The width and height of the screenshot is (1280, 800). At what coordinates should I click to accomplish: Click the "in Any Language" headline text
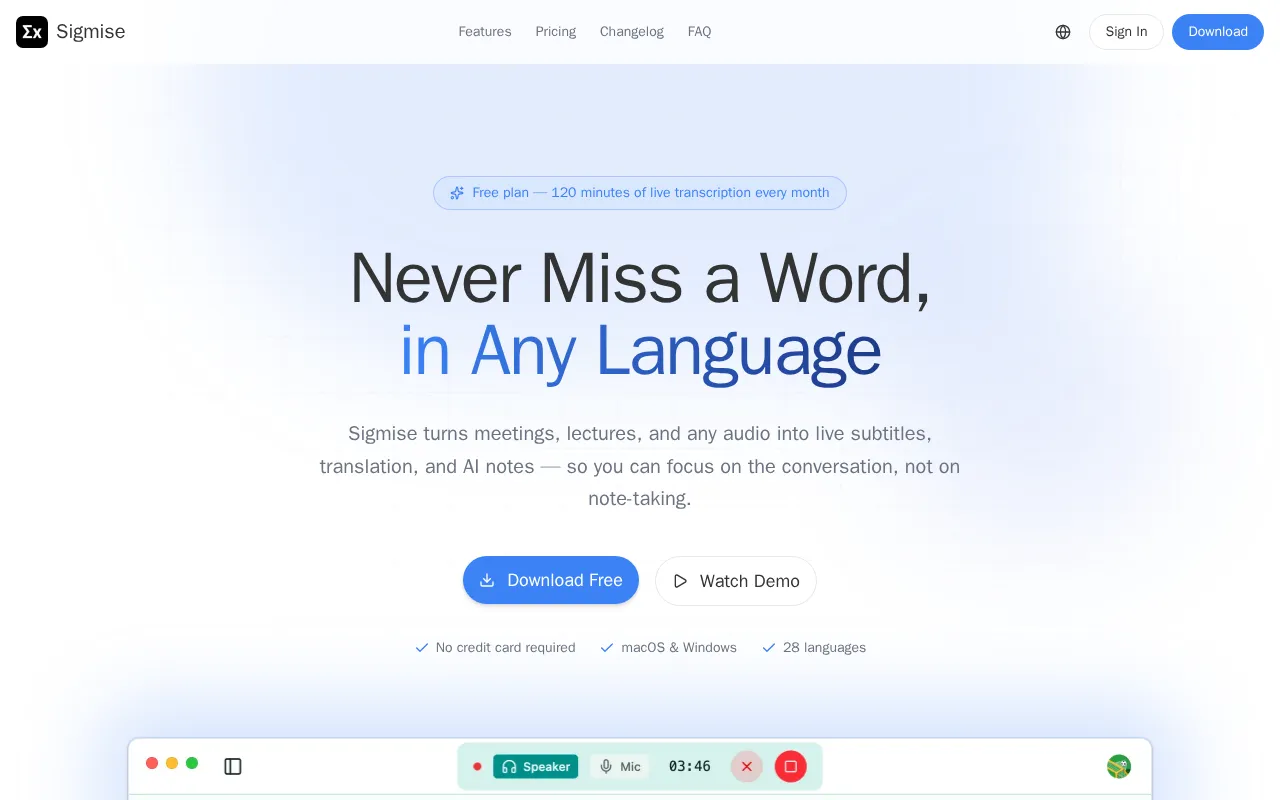click(640, 352)
